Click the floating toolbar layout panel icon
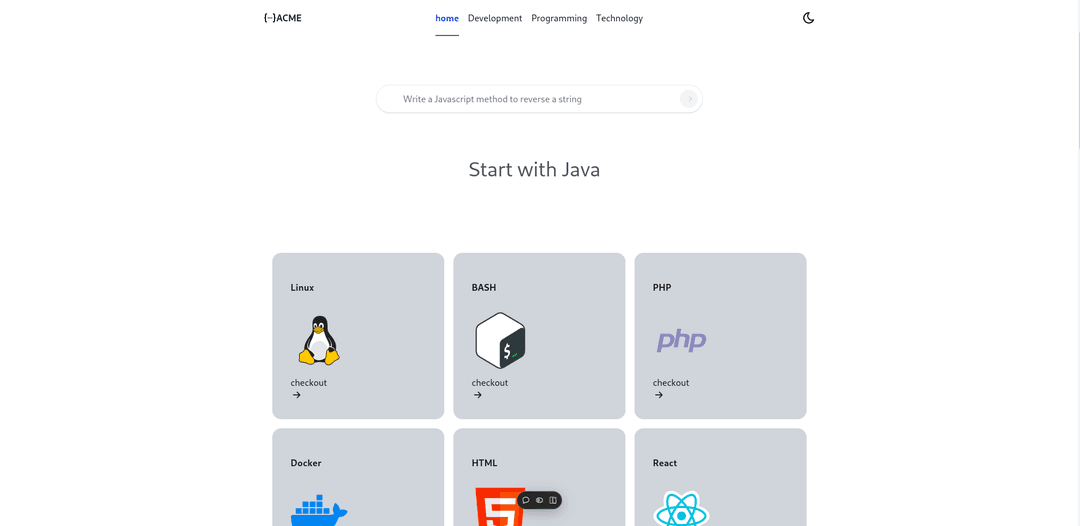Screen dimensions: 1080x526 pos(553,501)
